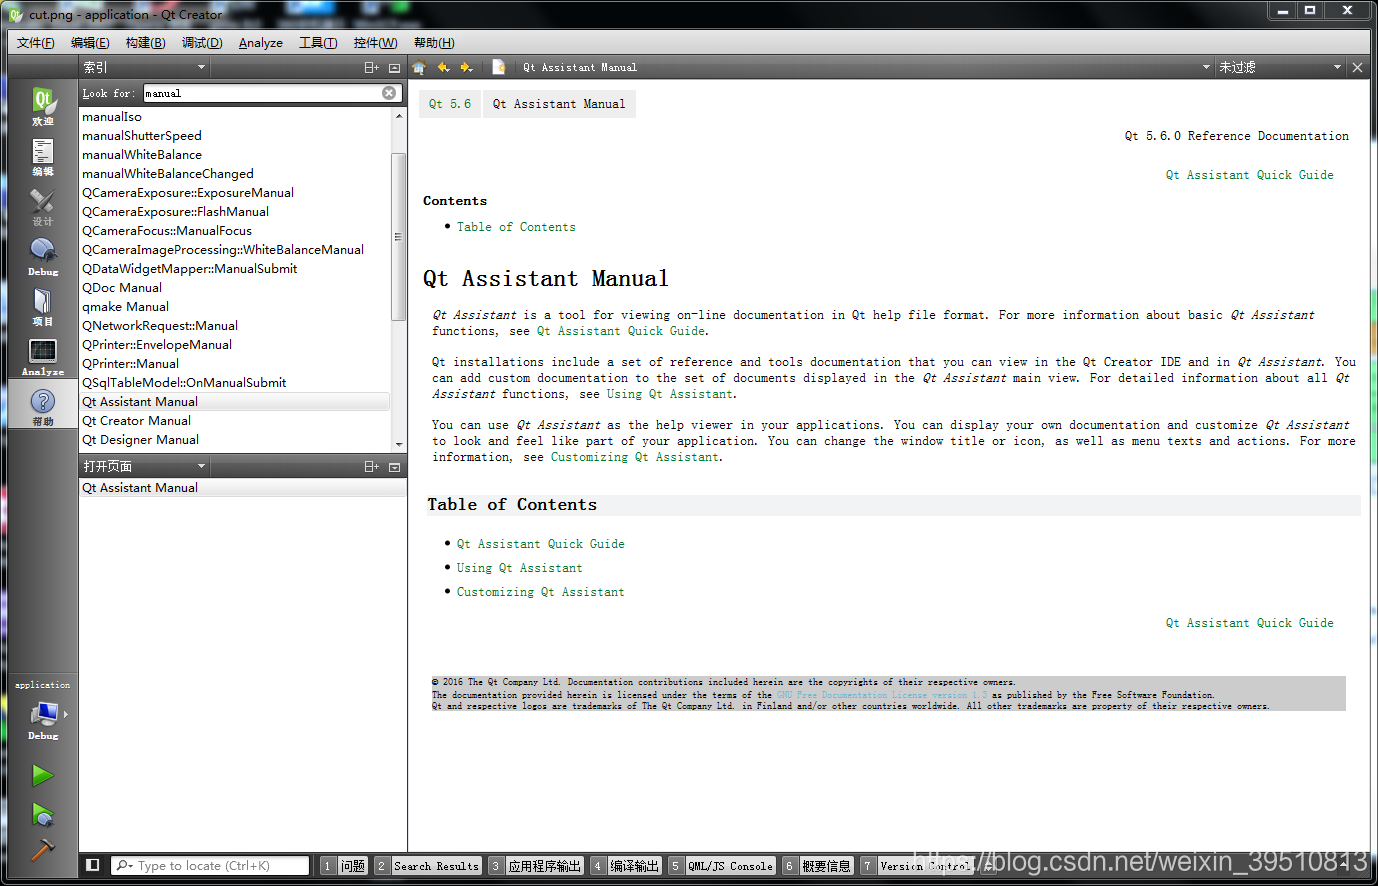Open the 帮助(H) menu

tap(434, 42)
